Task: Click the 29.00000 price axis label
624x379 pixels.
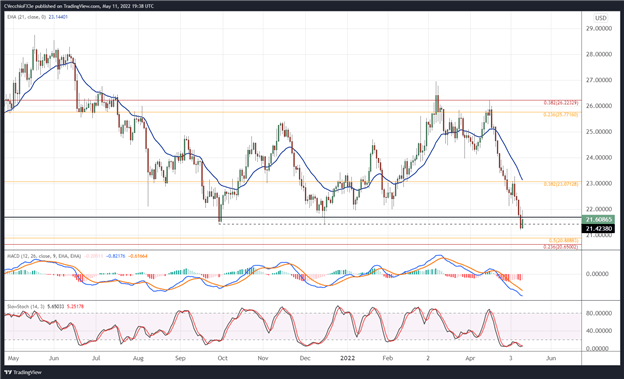Action: coord(599,28)
